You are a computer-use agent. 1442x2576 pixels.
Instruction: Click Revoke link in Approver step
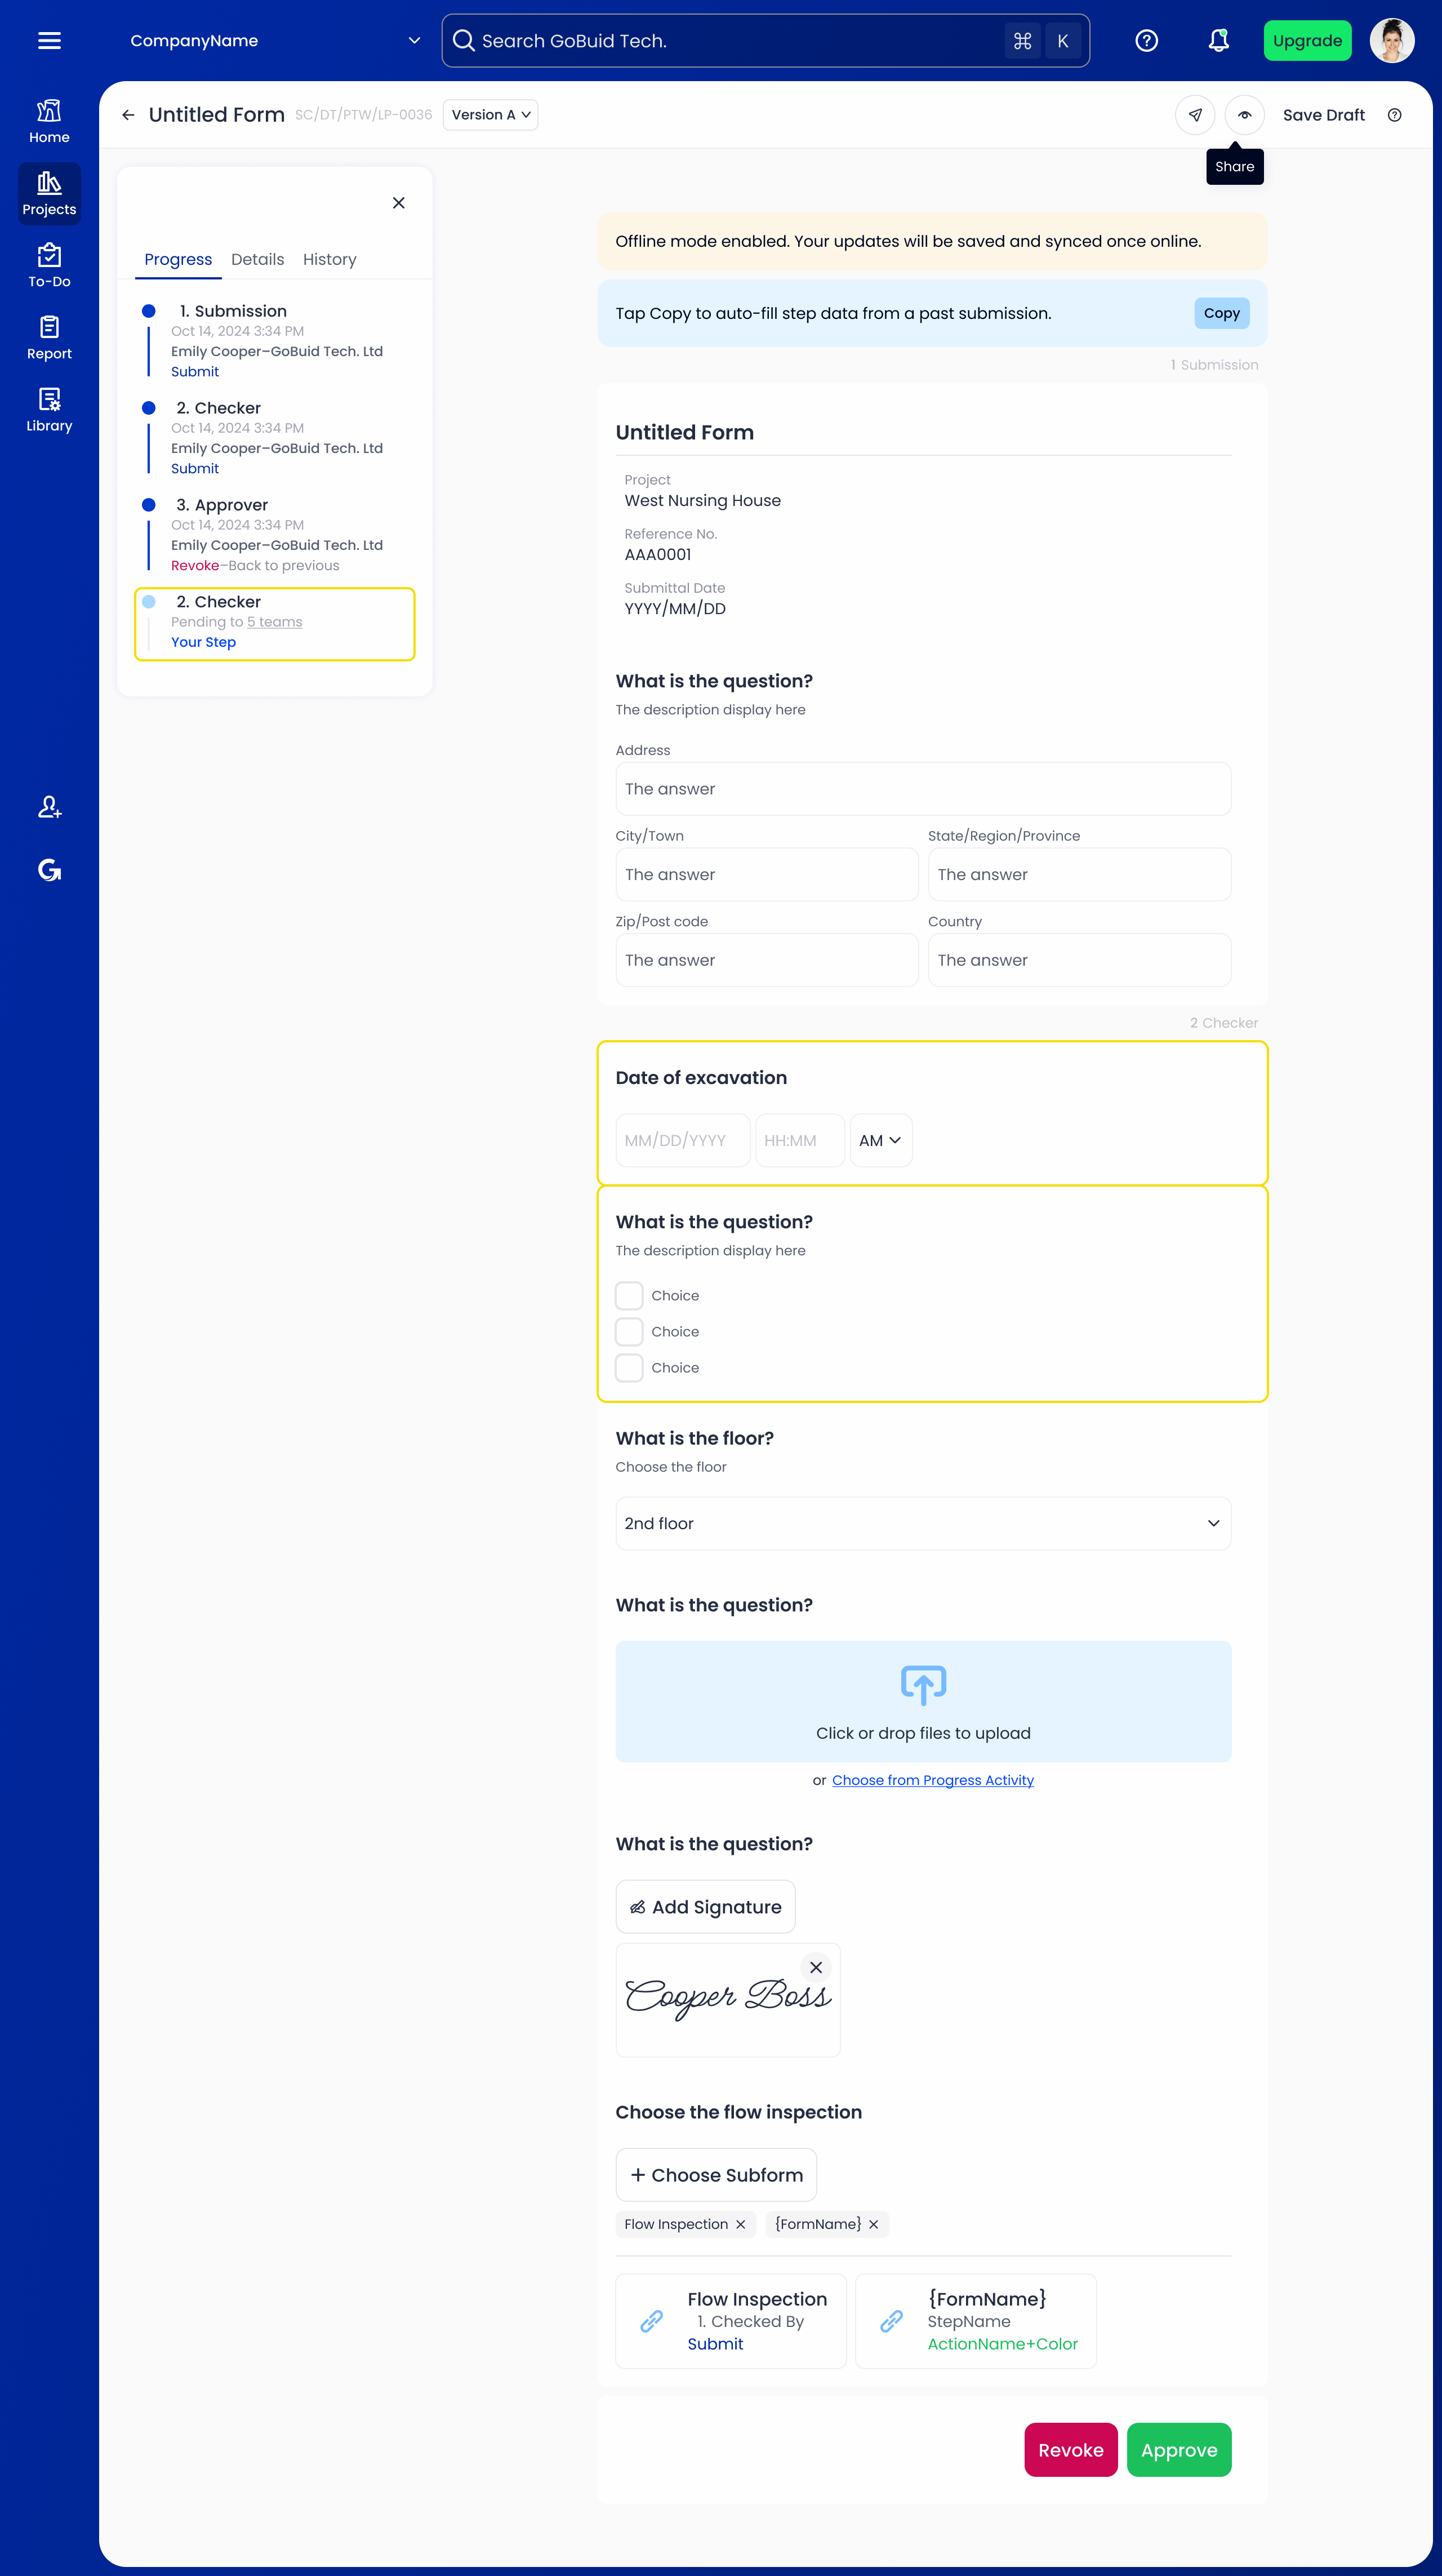click(x=195, y=566)
